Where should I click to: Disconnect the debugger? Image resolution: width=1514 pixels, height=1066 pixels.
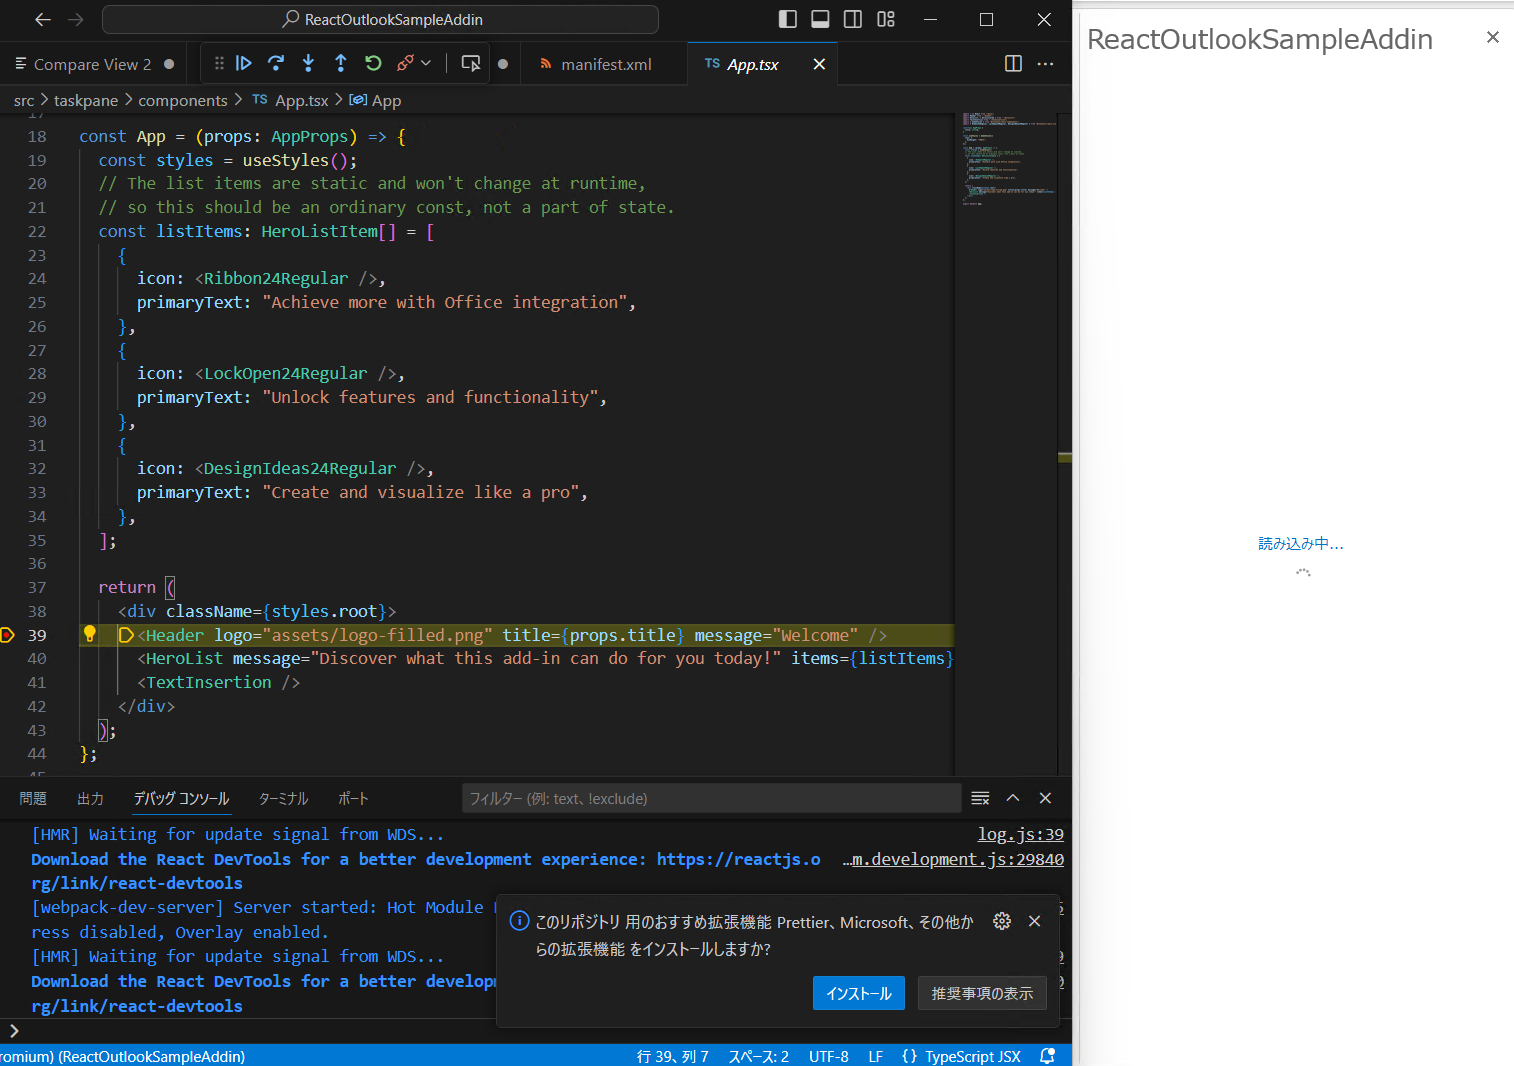click(406, 63)
